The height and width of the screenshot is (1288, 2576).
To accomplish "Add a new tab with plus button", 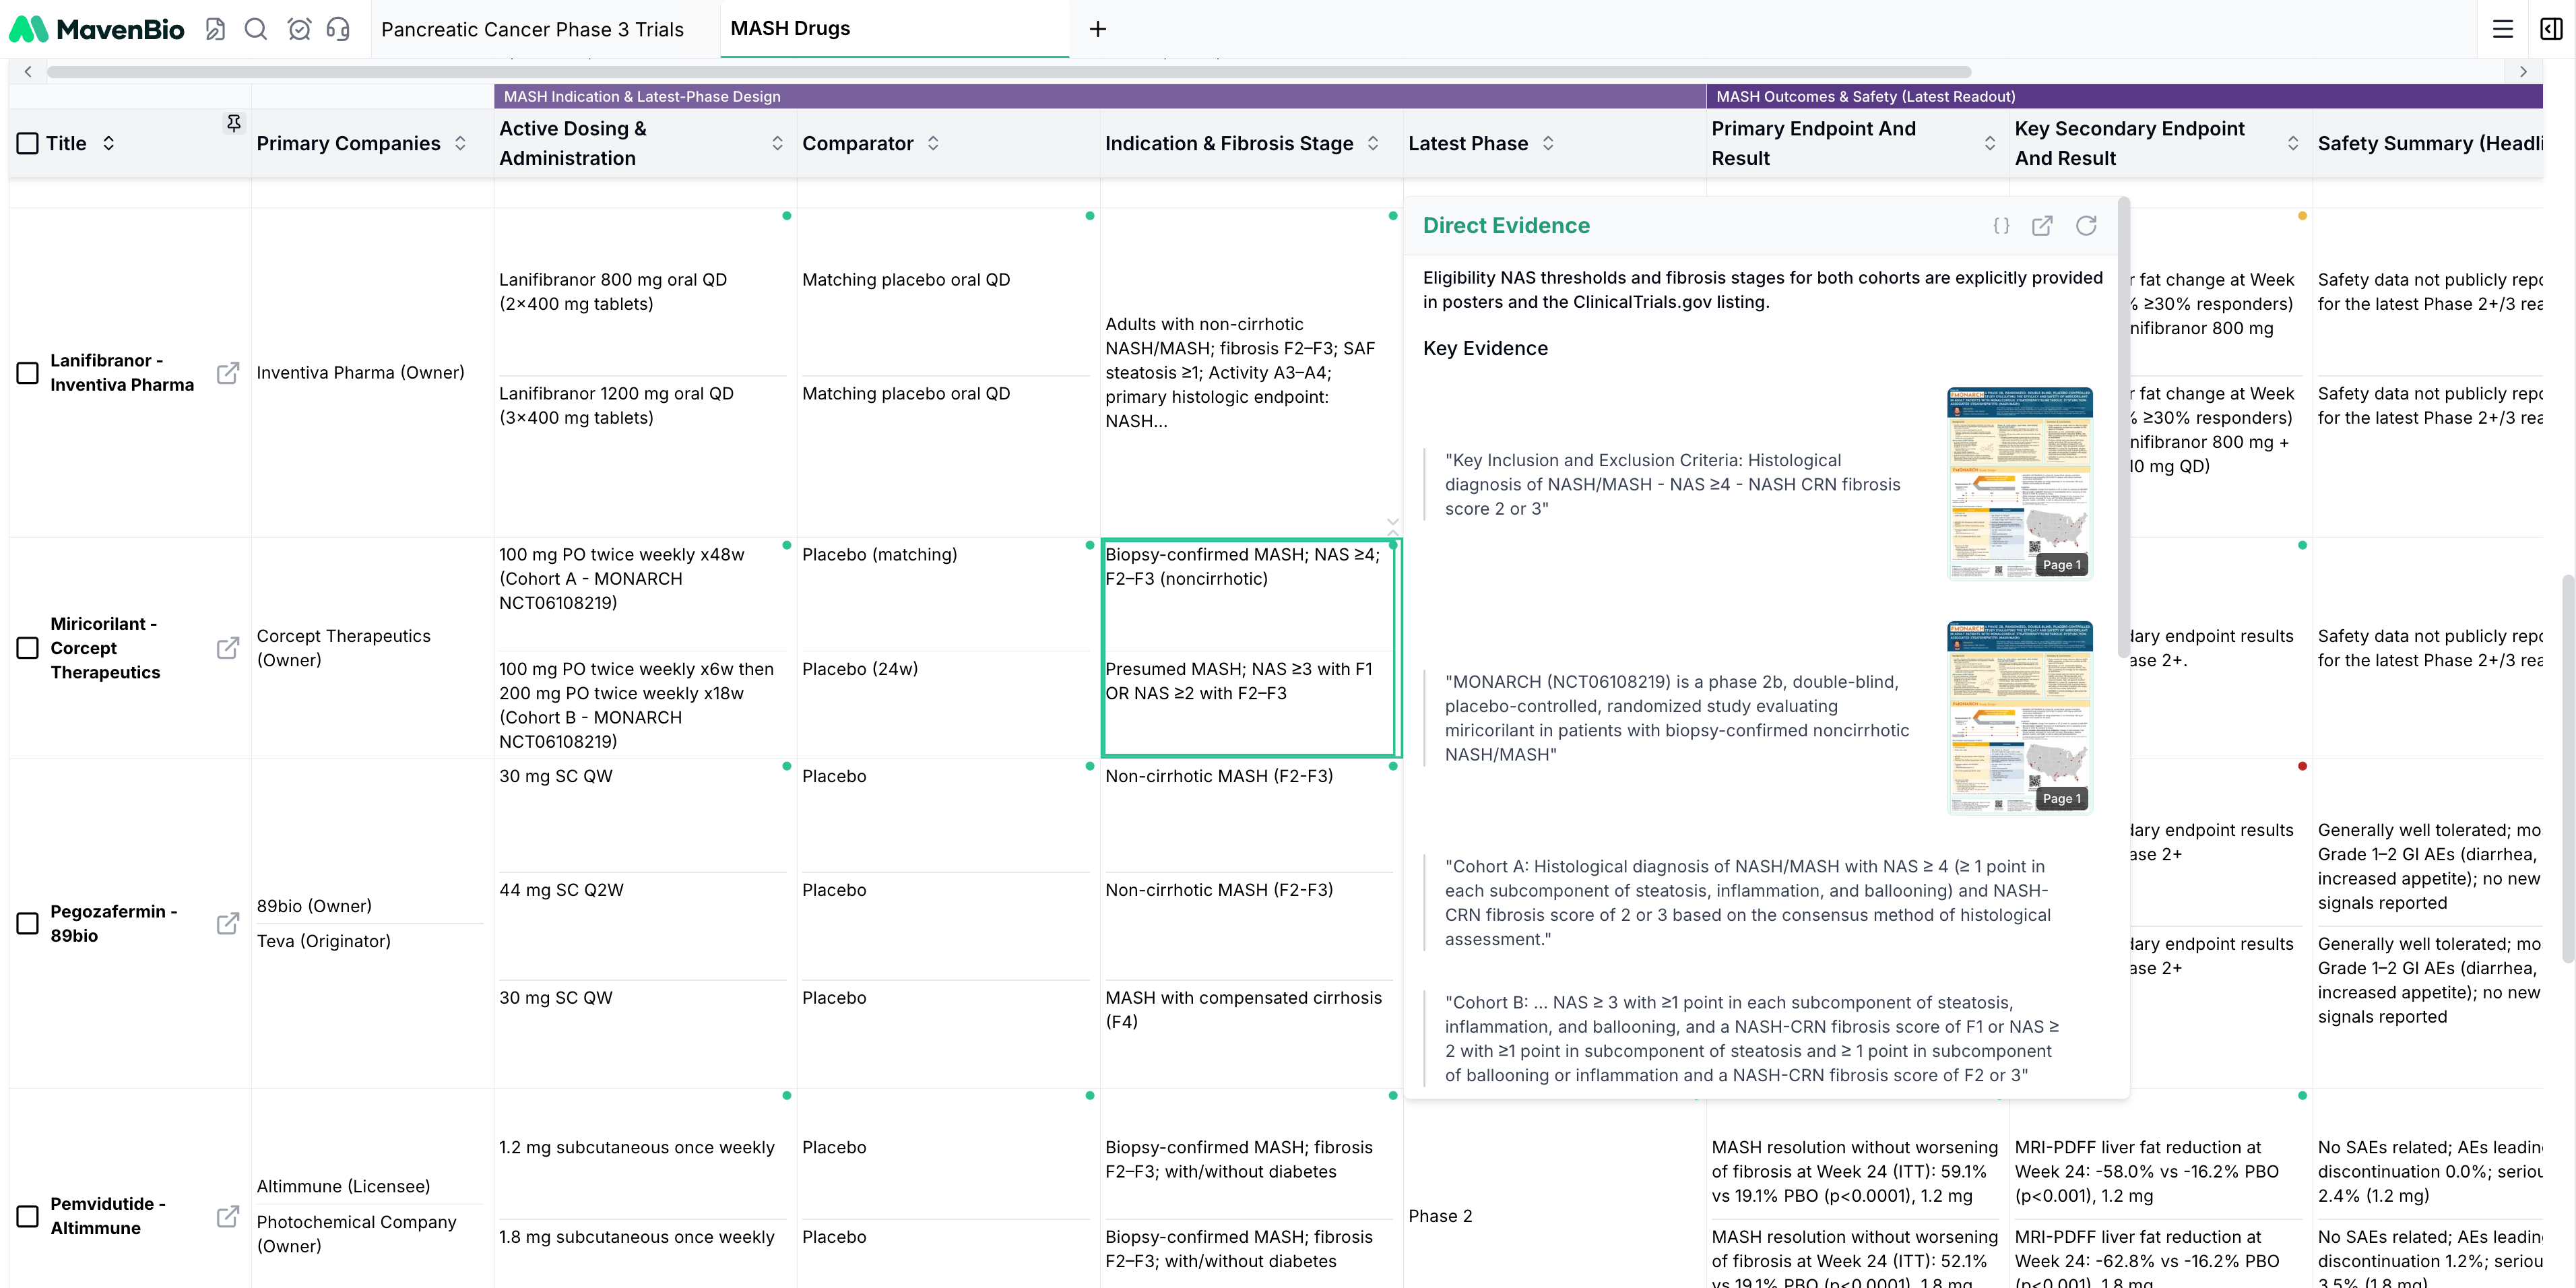I will 1097,29.
